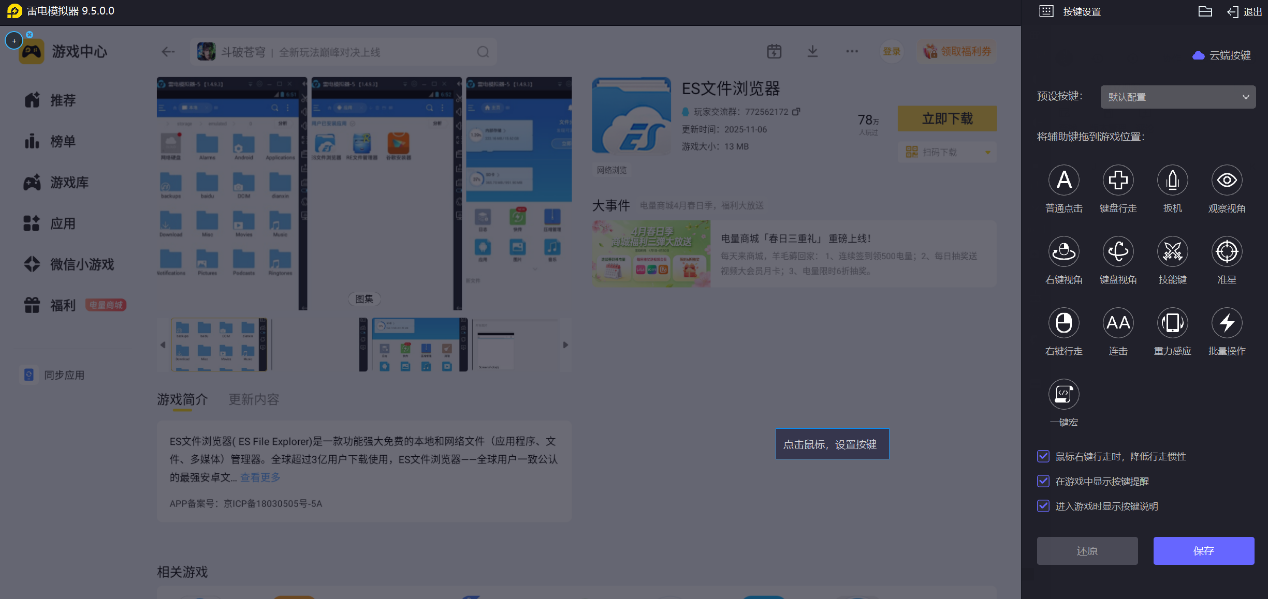Viewport: 1268px width, 599px height.
Task: Select the 批量操作 lightning bolt icon
Action: click(1227, 322)
